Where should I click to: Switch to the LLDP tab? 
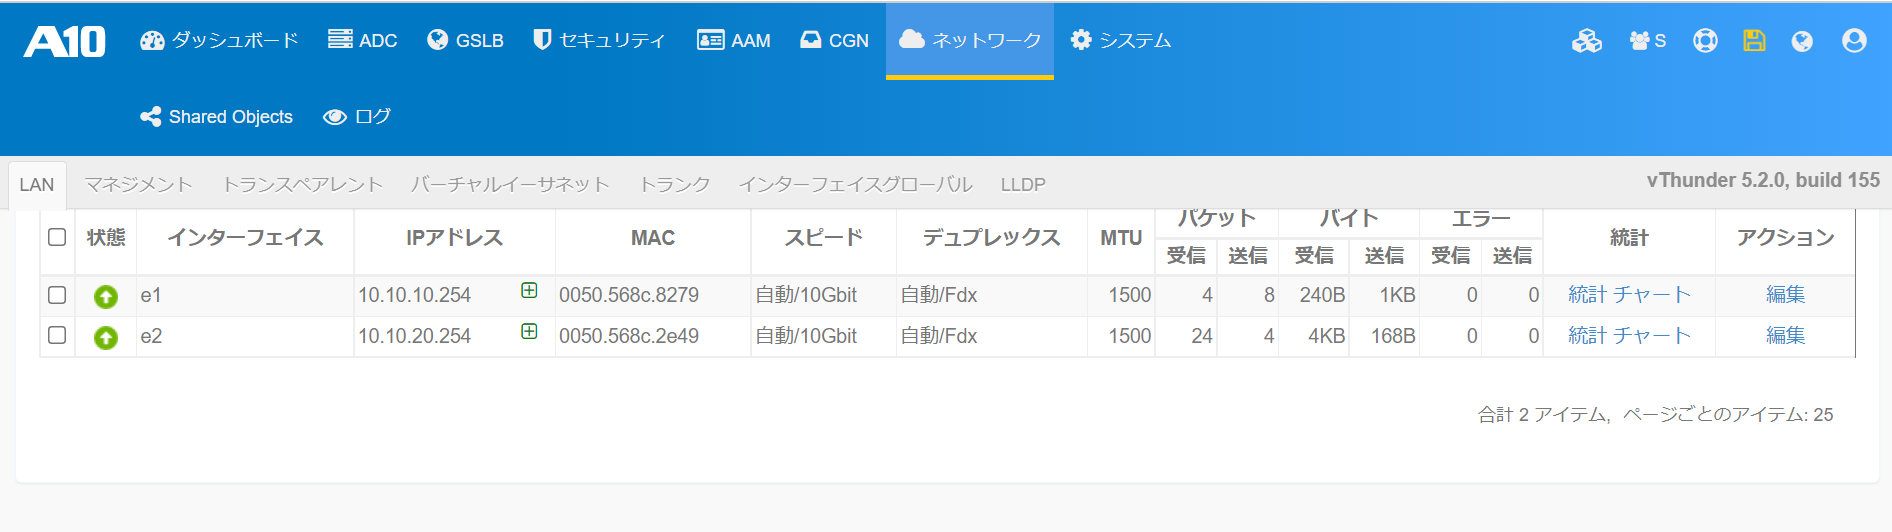click(x=1023, y=185)
